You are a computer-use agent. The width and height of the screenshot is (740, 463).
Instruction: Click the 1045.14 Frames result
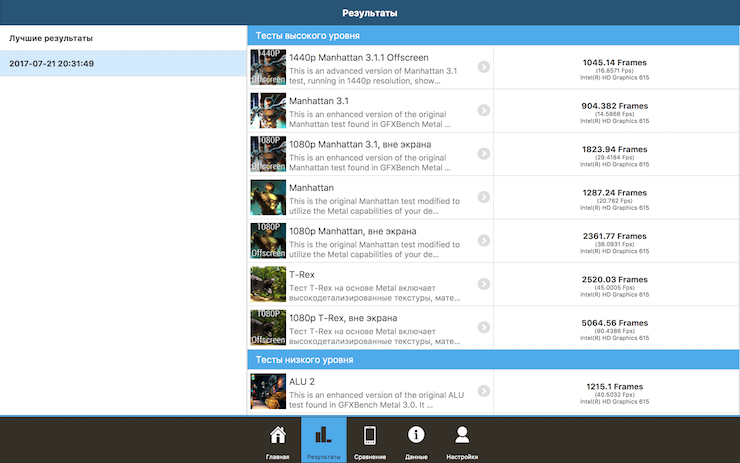[x=614, y=63]
